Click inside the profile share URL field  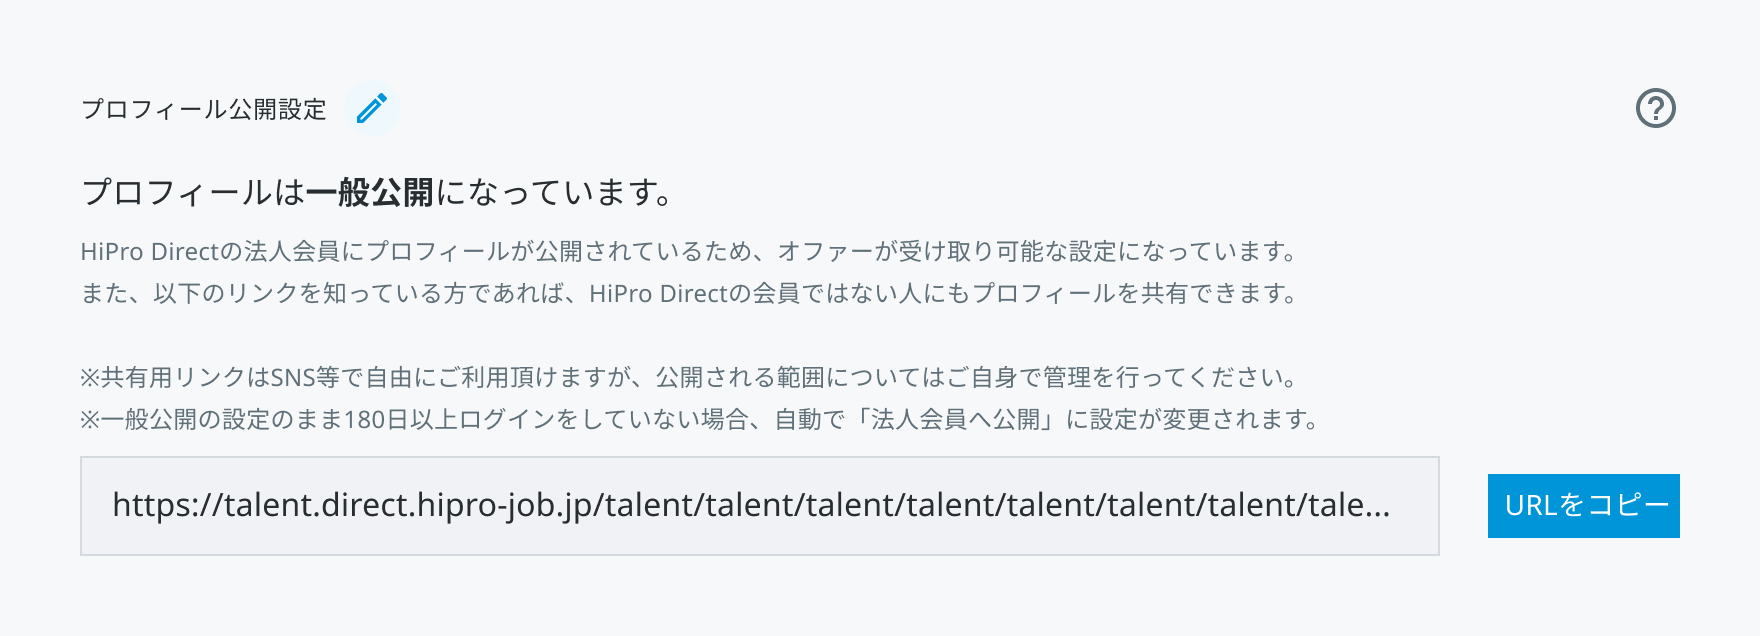[x=759, y=506]
